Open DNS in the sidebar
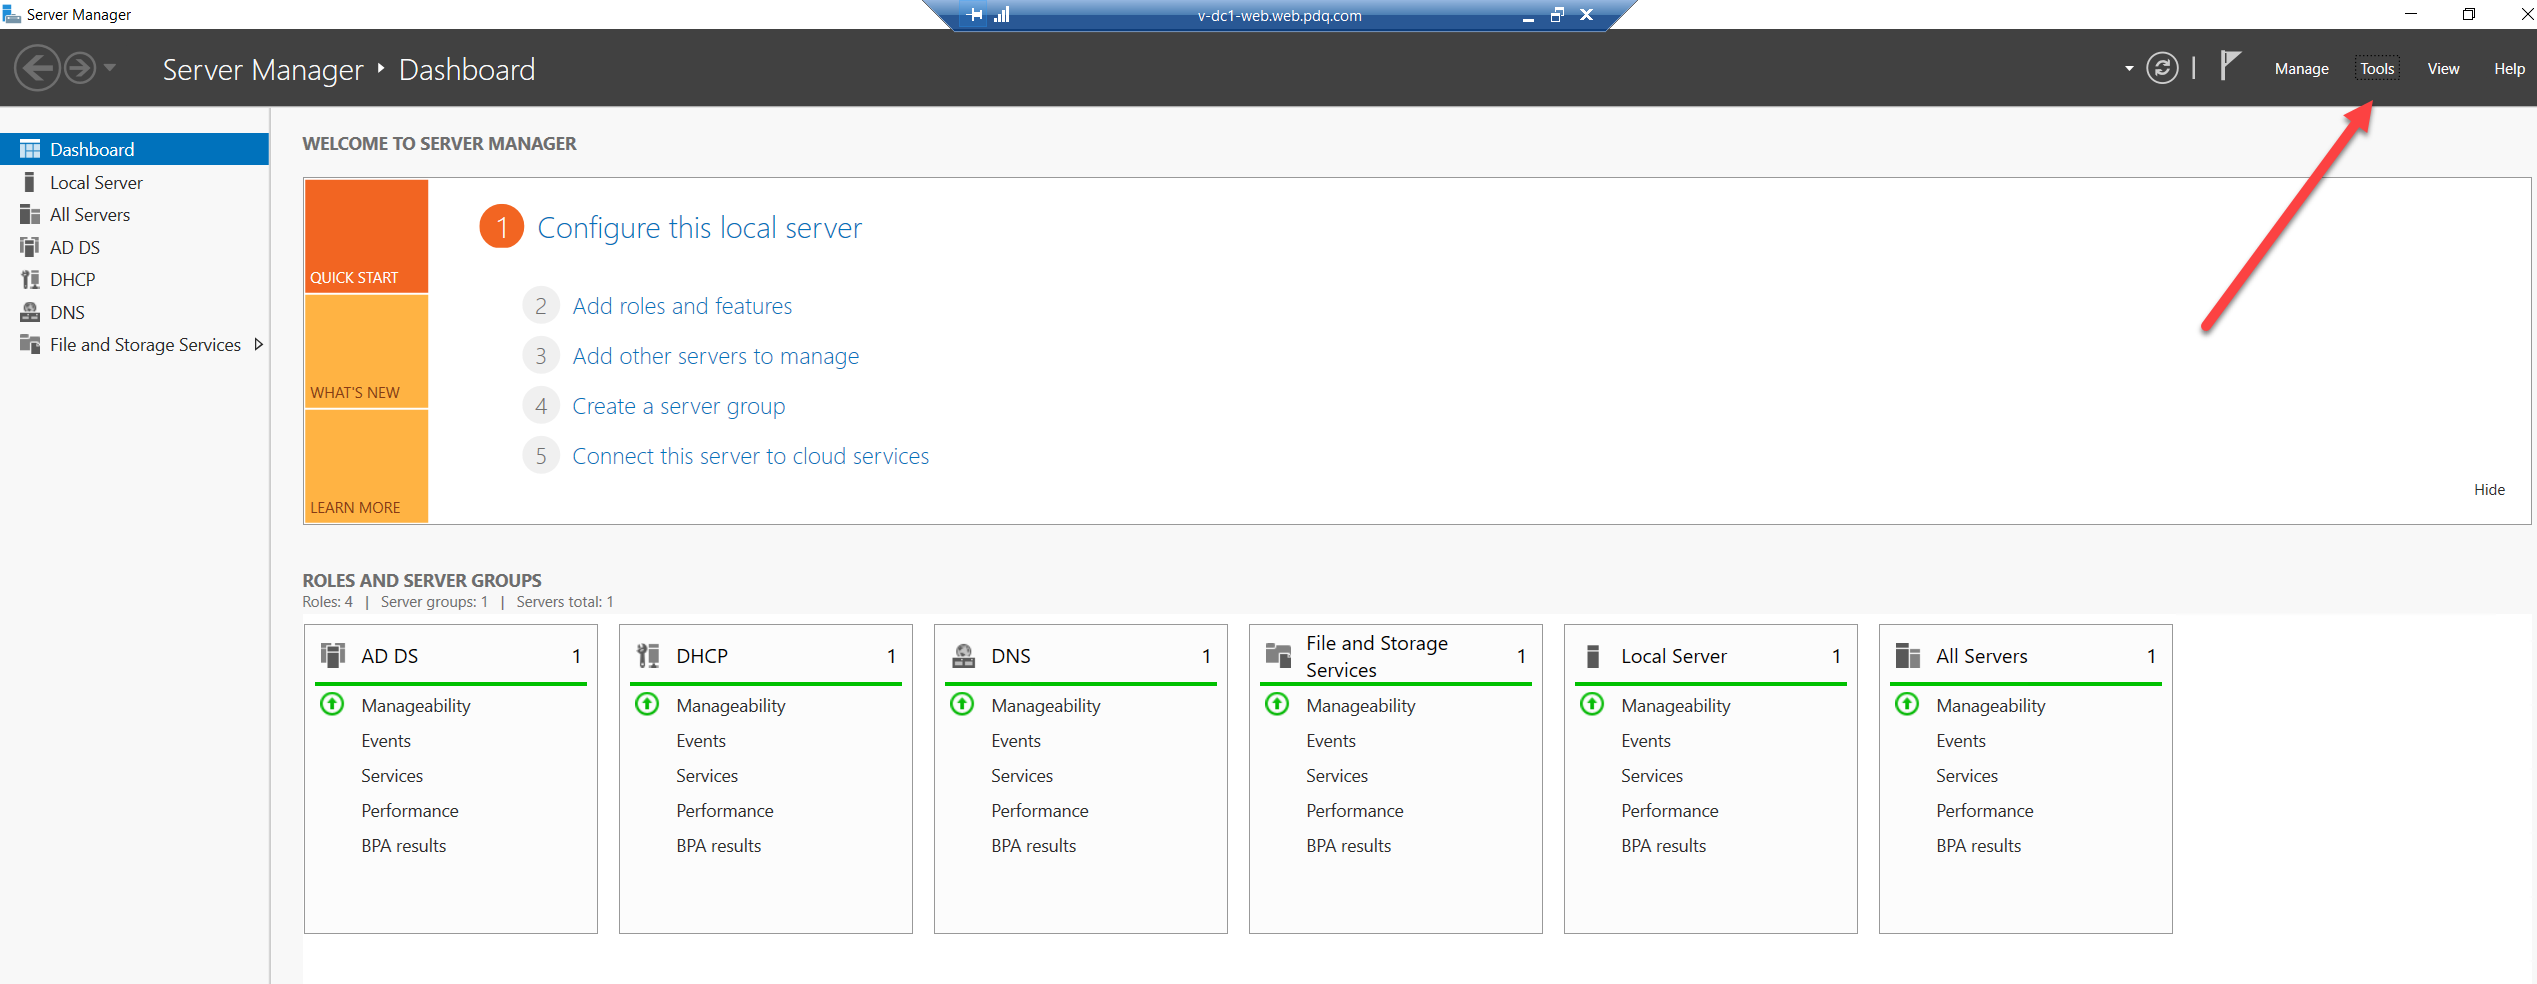This screenshot has width=2537, height=984. [134, 312]
